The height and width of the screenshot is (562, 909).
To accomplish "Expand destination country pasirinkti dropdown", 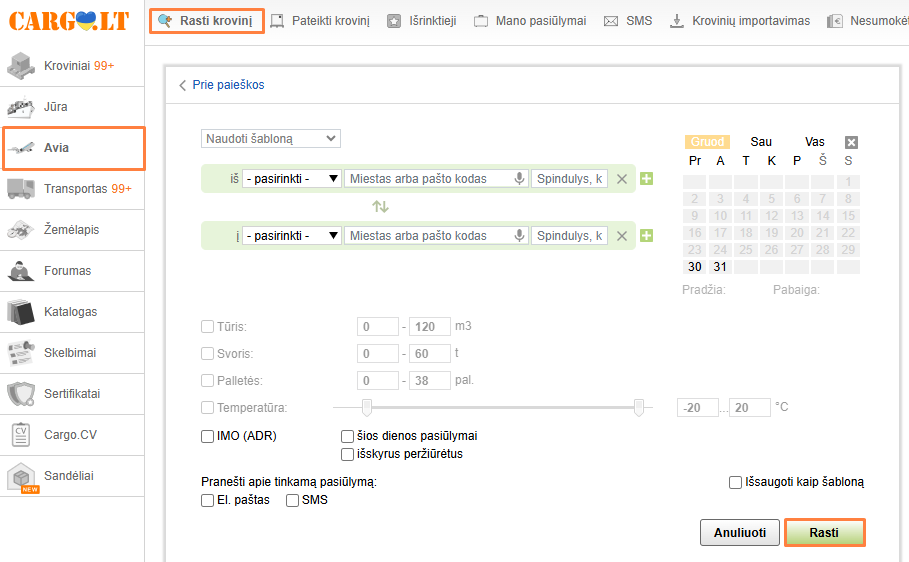I will coord(292,236).
